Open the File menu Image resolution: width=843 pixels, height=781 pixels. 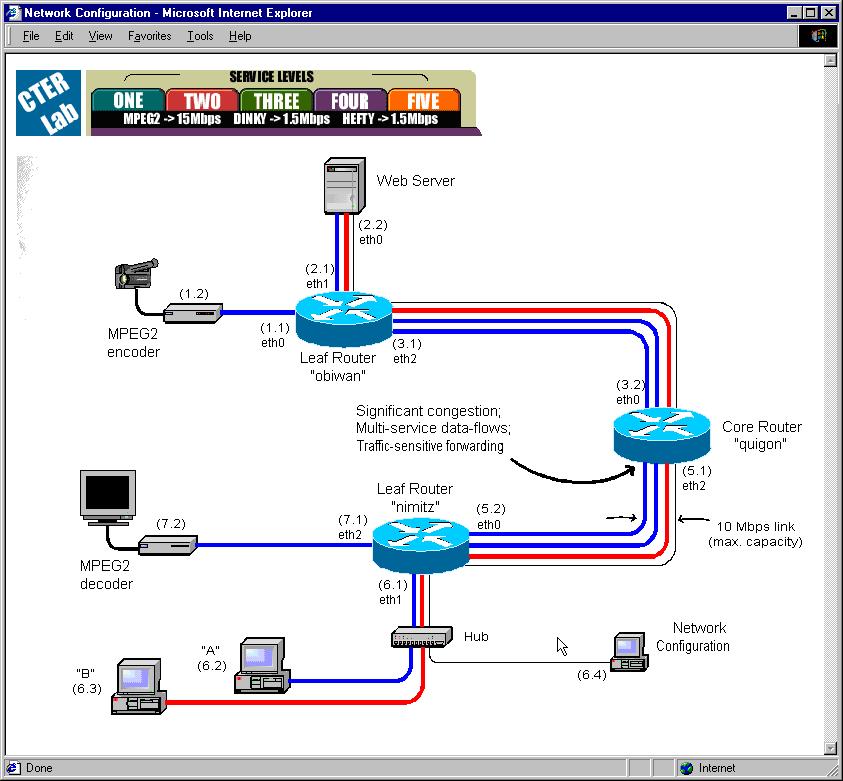31,36
